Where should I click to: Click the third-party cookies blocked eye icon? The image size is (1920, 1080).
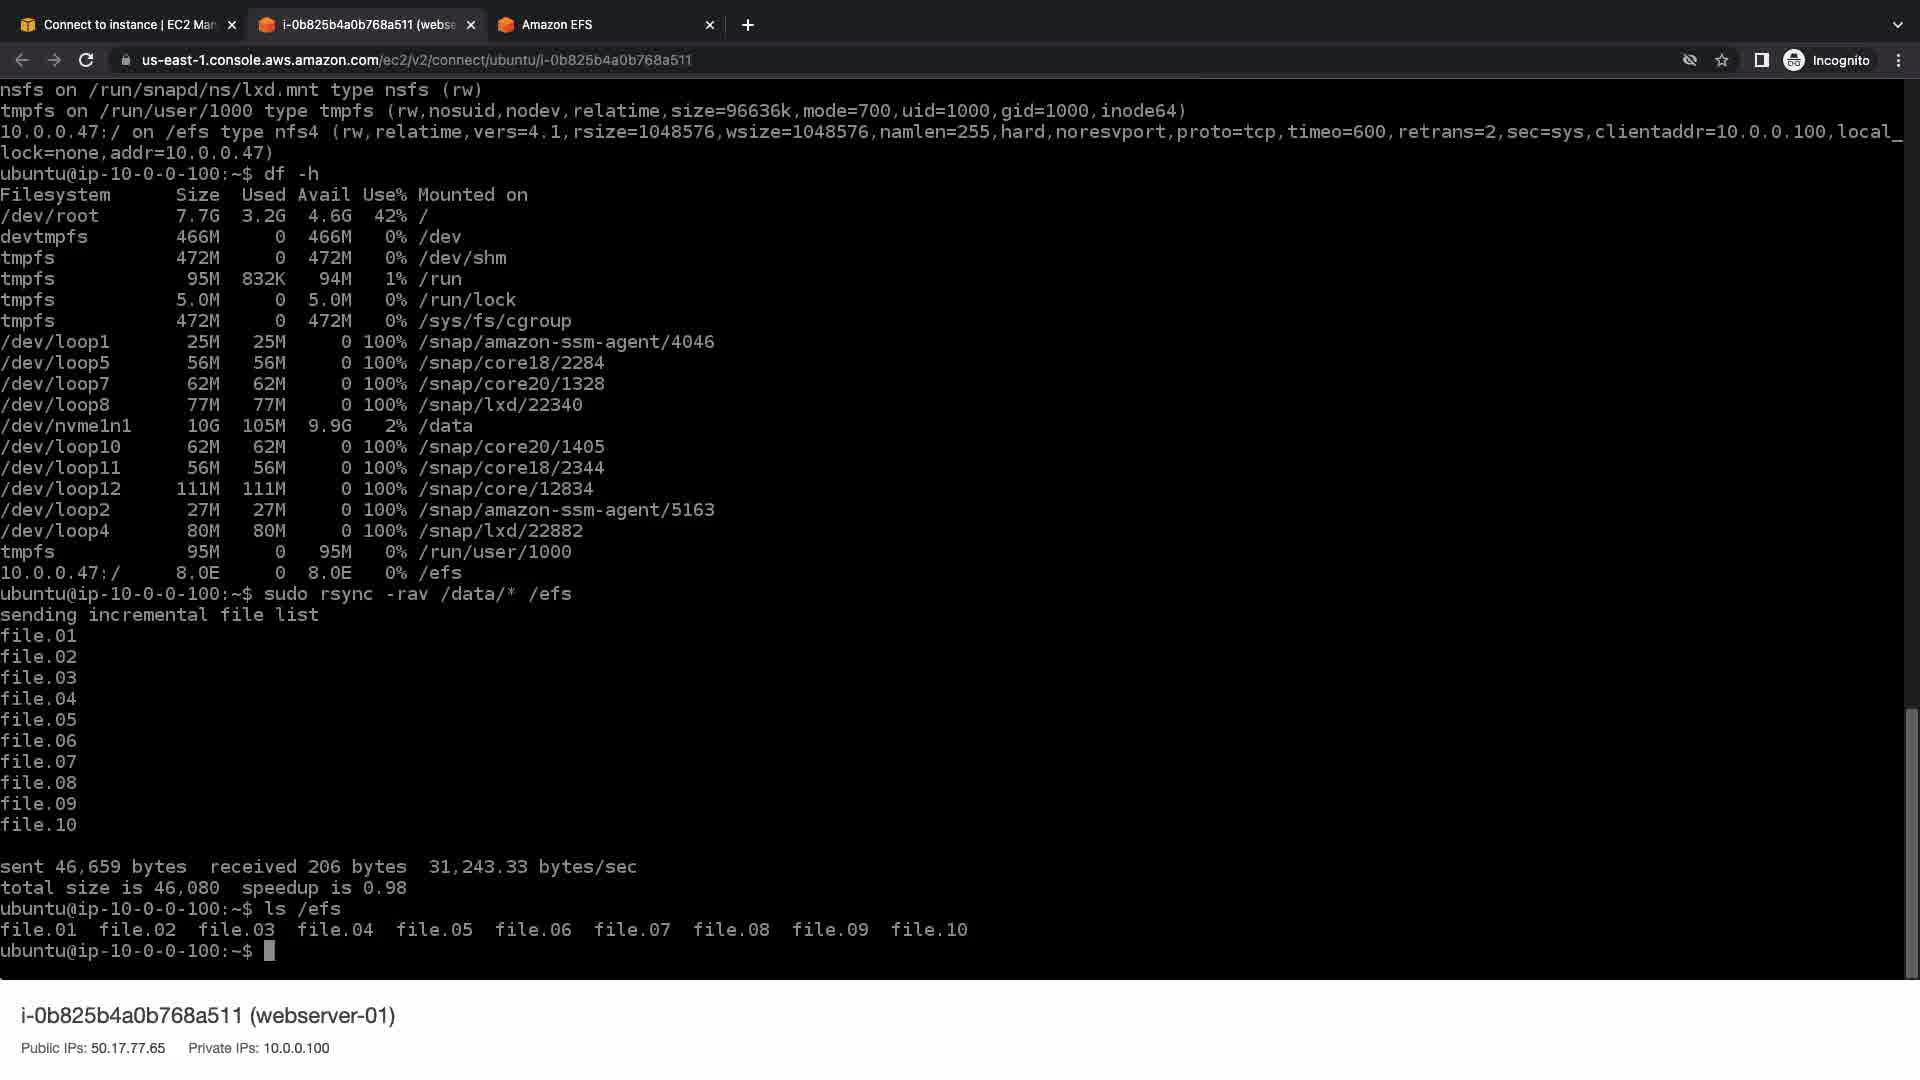1689,60
